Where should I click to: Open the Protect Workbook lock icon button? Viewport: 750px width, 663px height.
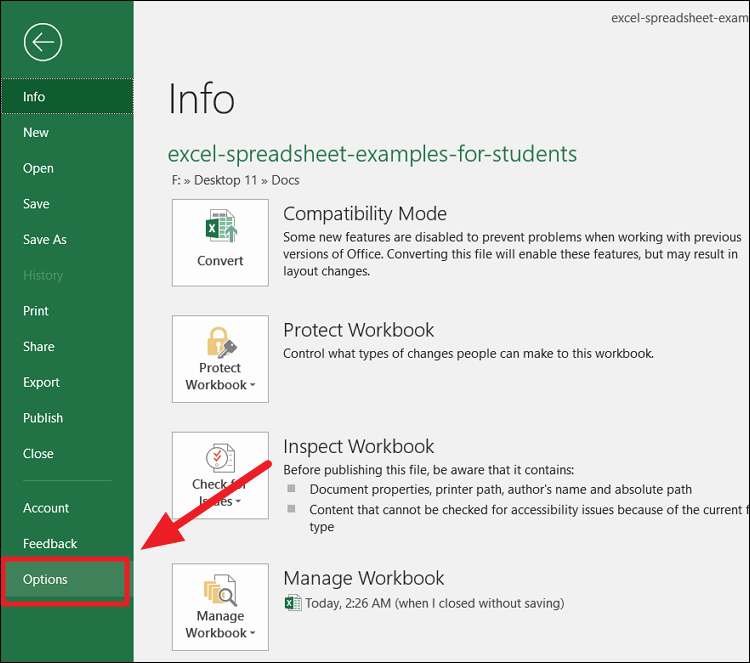pyautogui.click(x=220, y=359)
